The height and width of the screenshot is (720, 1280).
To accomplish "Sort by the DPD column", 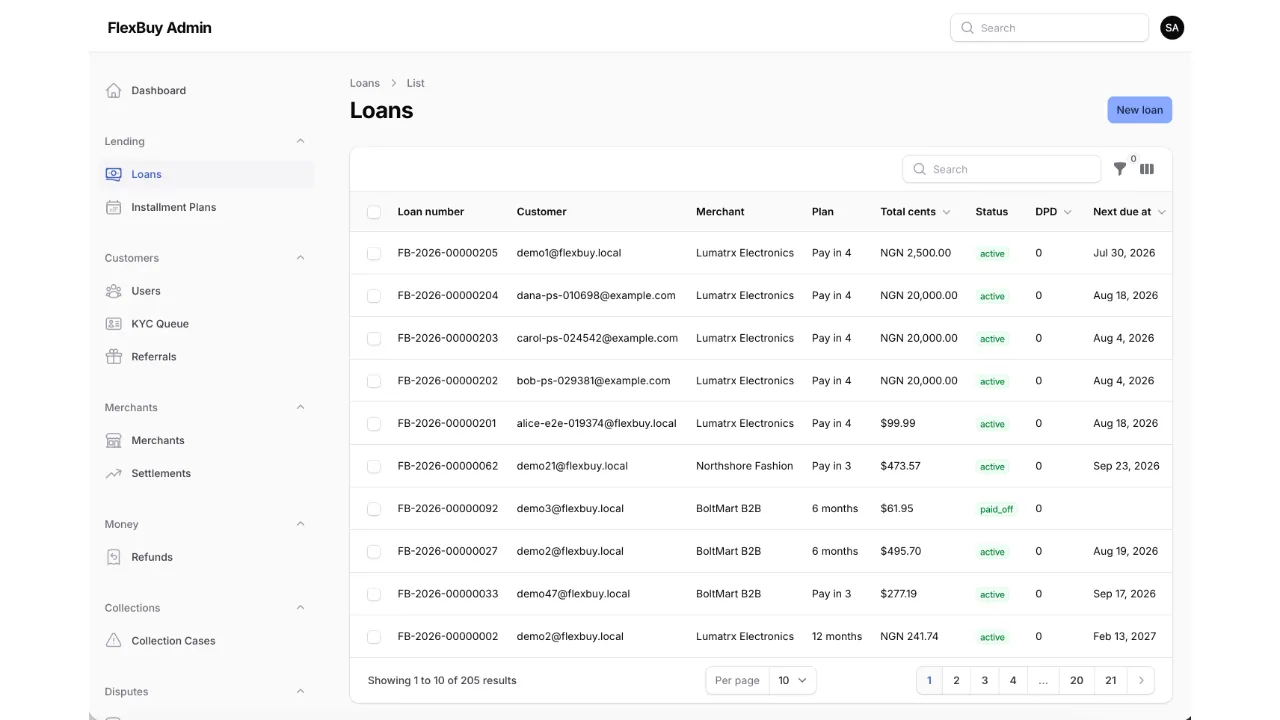I will (x=1053, y=212).
